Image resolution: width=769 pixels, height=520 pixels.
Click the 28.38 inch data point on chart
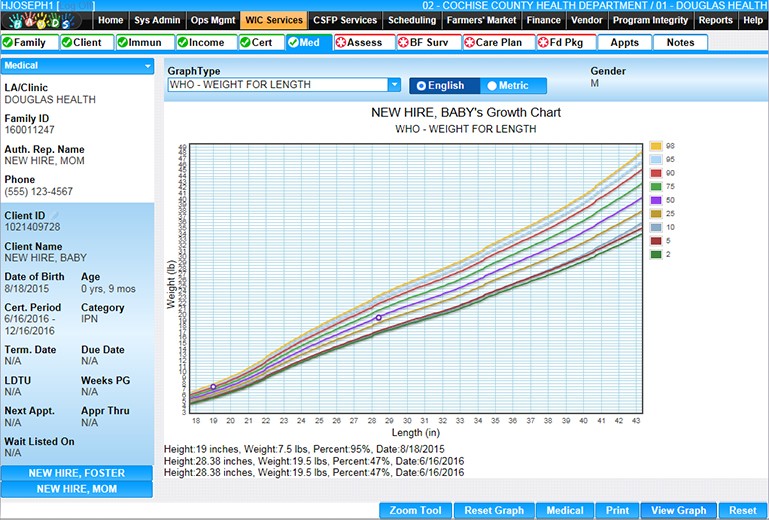[378, 317]
